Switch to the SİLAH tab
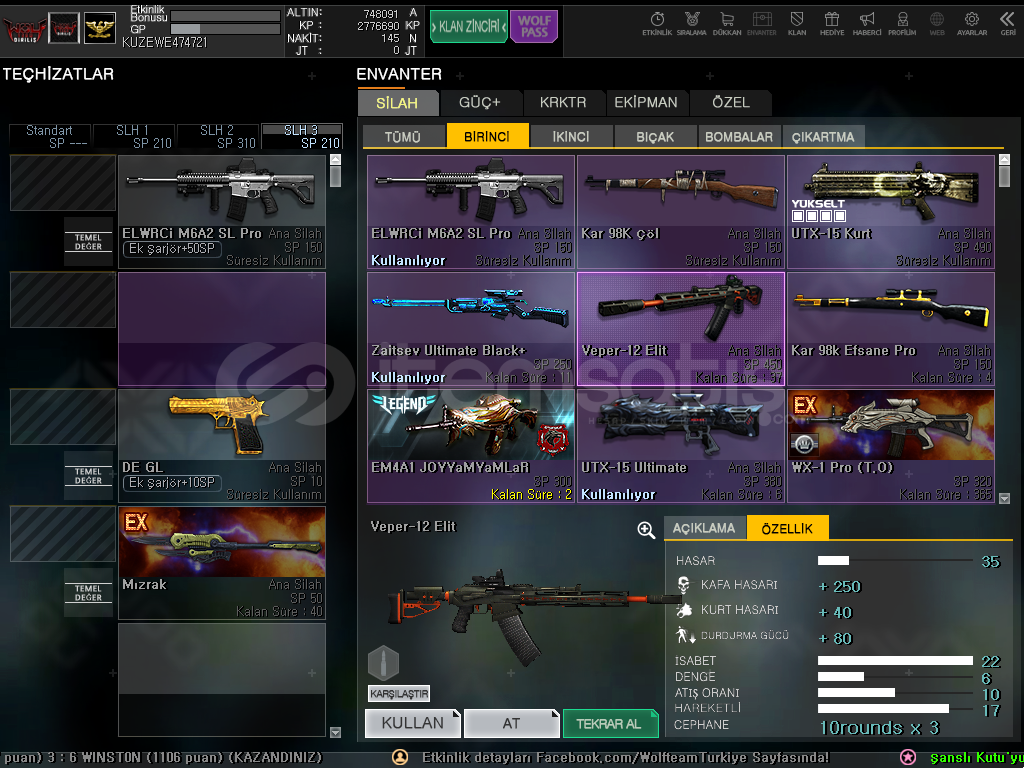Screen dimensions: 1024x768 [397, 103]
